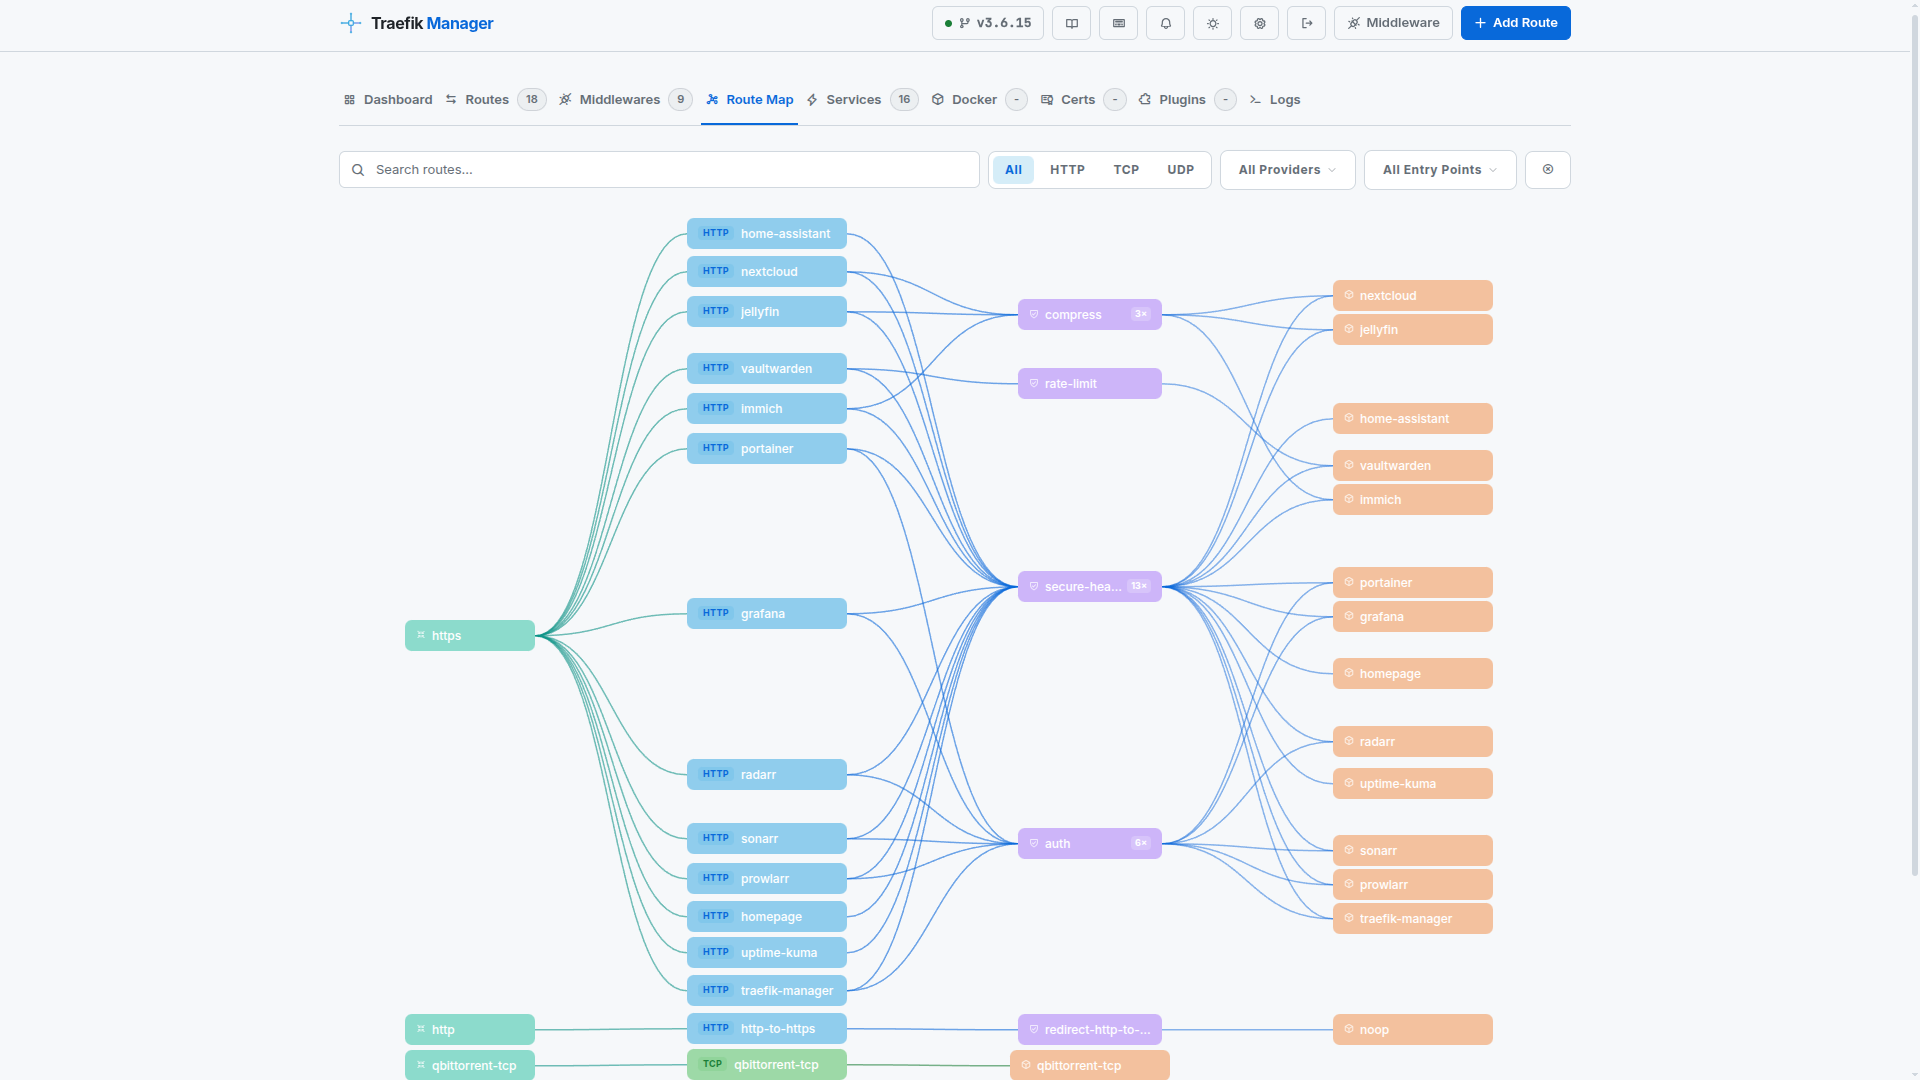Click the jellyfin service node
This screenshot has width=1920, height=1080.
tap(1413, 330)
